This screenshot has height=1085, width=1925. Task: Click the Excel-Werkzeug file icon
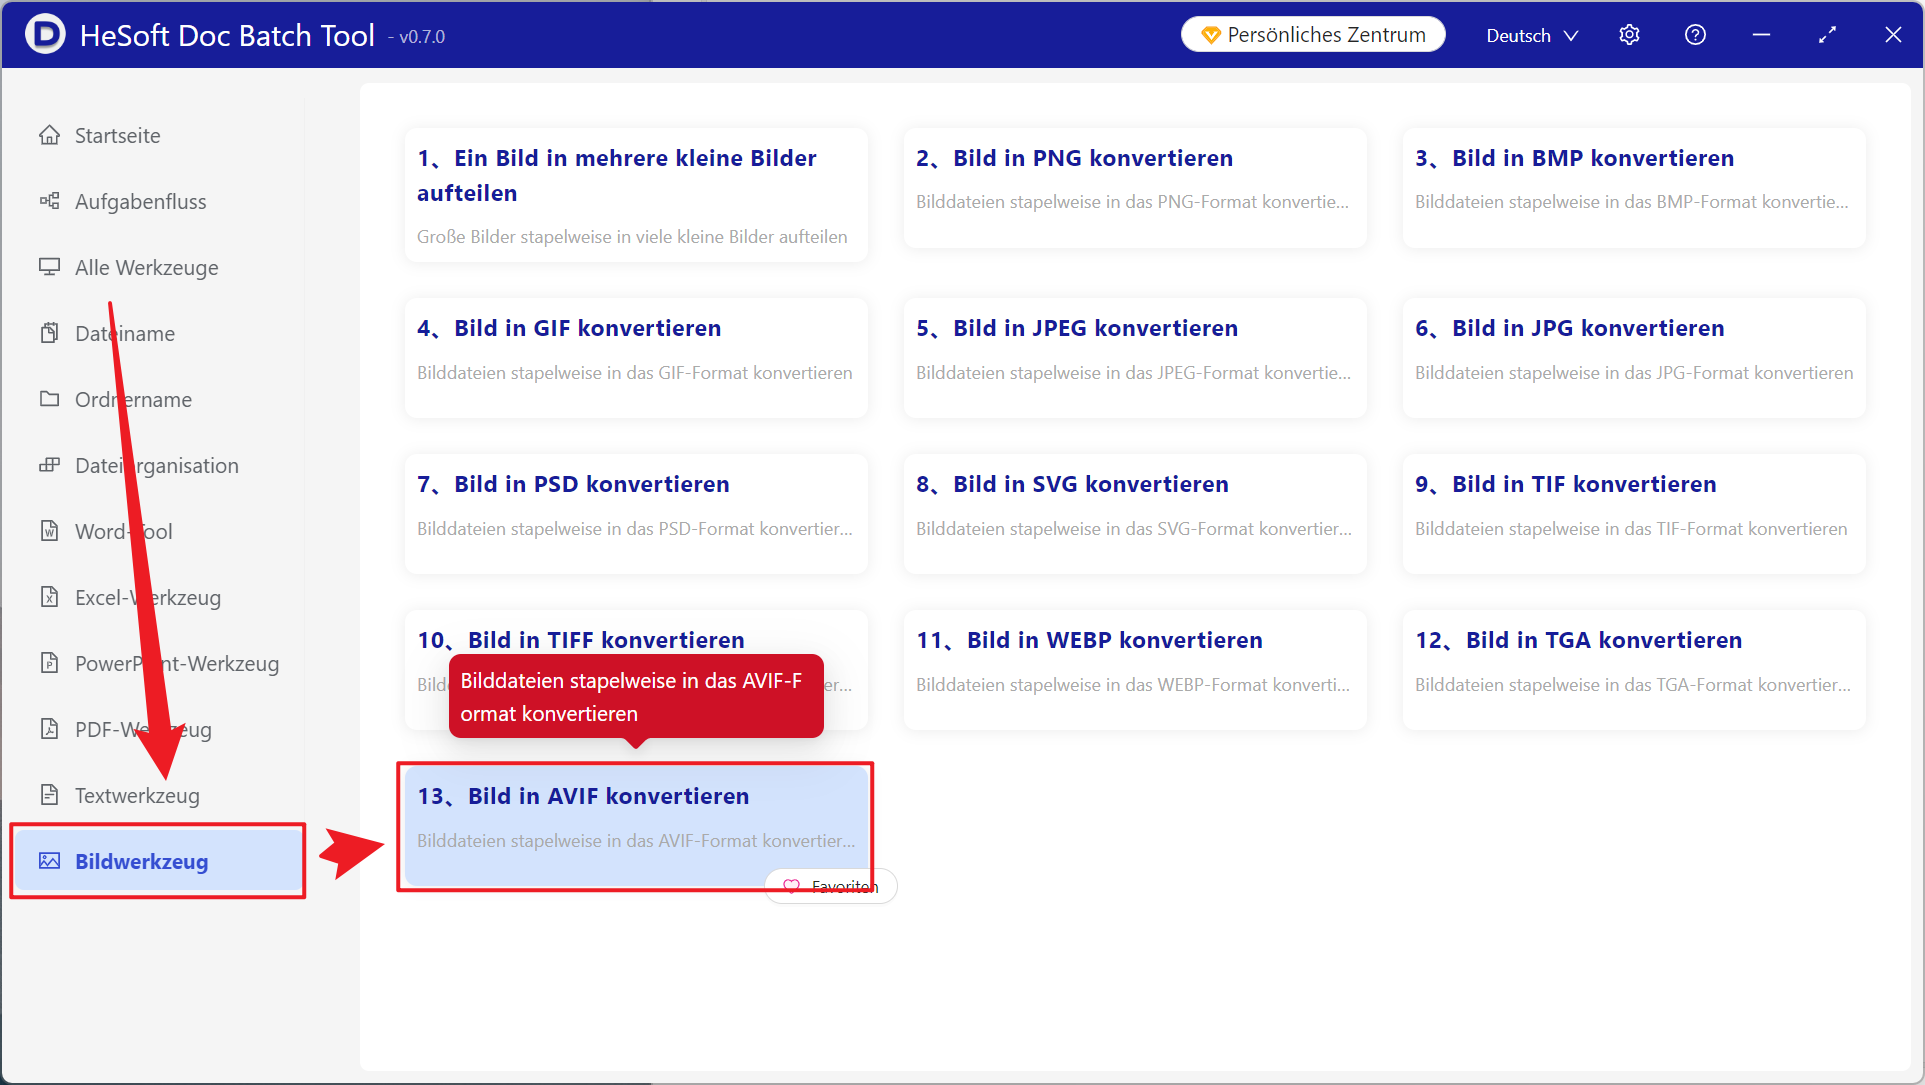pos(49,597)
